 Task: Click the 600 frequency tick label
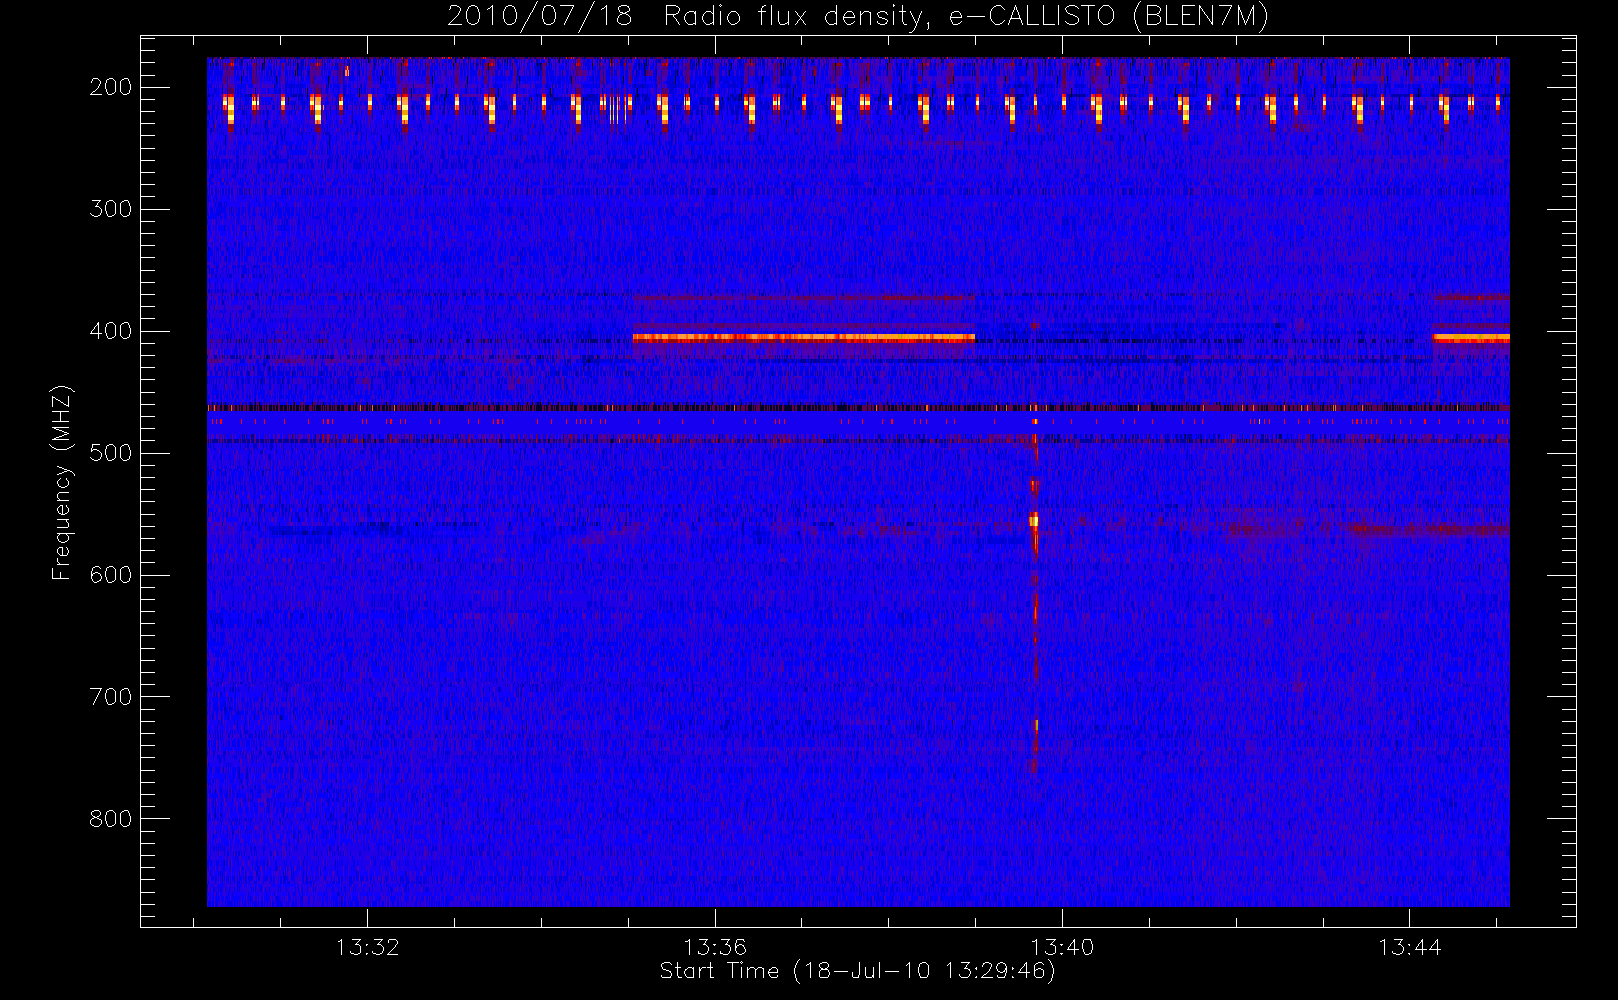point(111,575)
